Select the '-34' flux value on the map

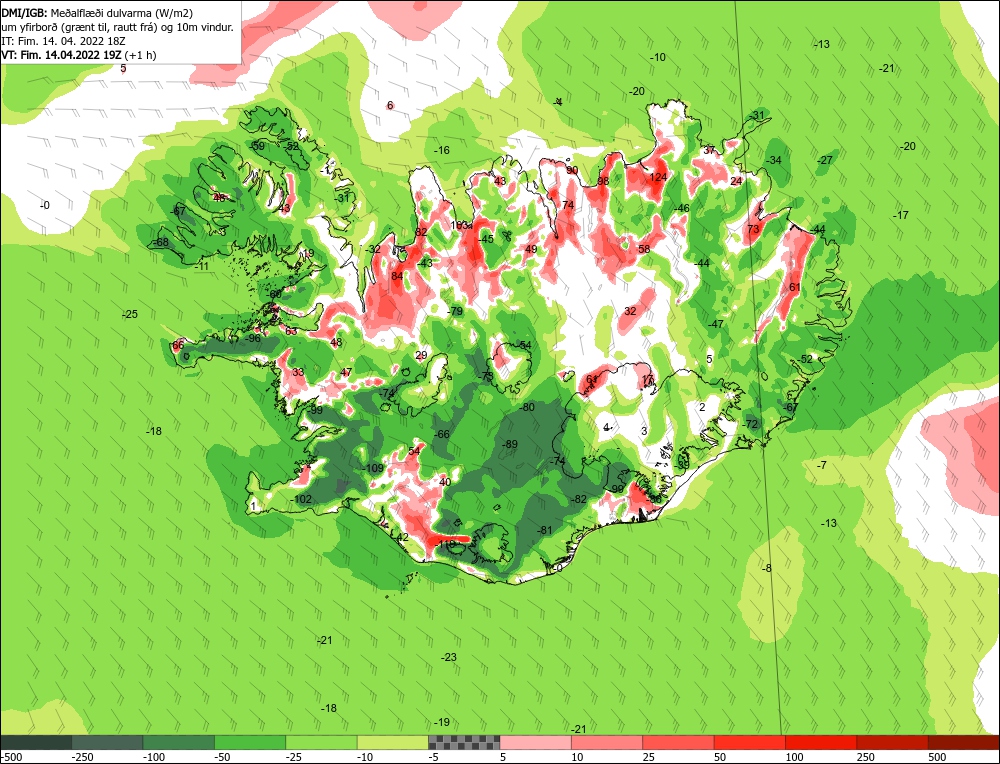click(774, 160)
